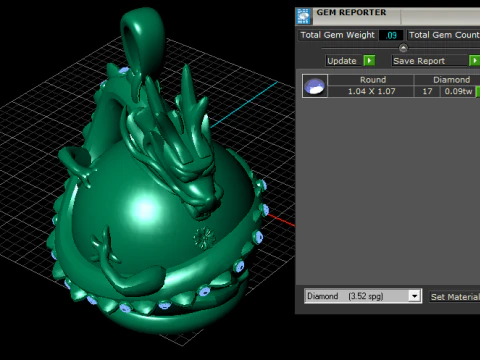This screenshot has height=360, width=480.
Task: Click the green button after 0.09tw cell
Action: (x=478, y=91)
